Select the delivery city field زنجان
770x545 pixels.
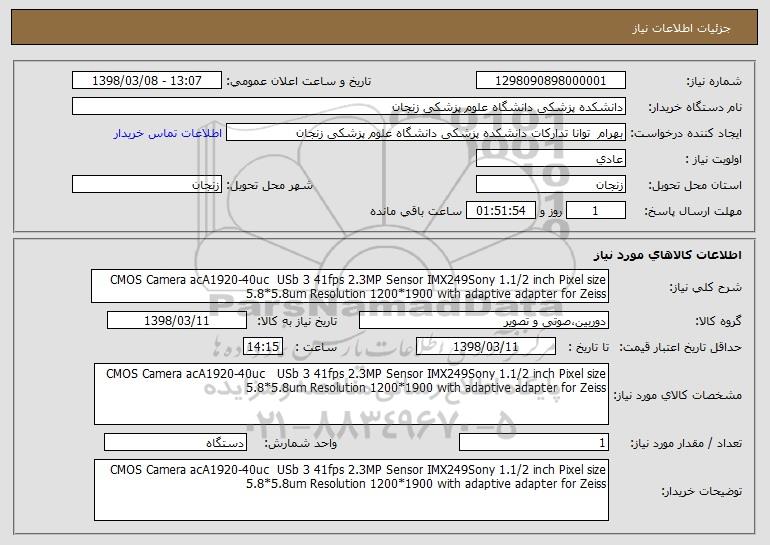click(147, 185)
